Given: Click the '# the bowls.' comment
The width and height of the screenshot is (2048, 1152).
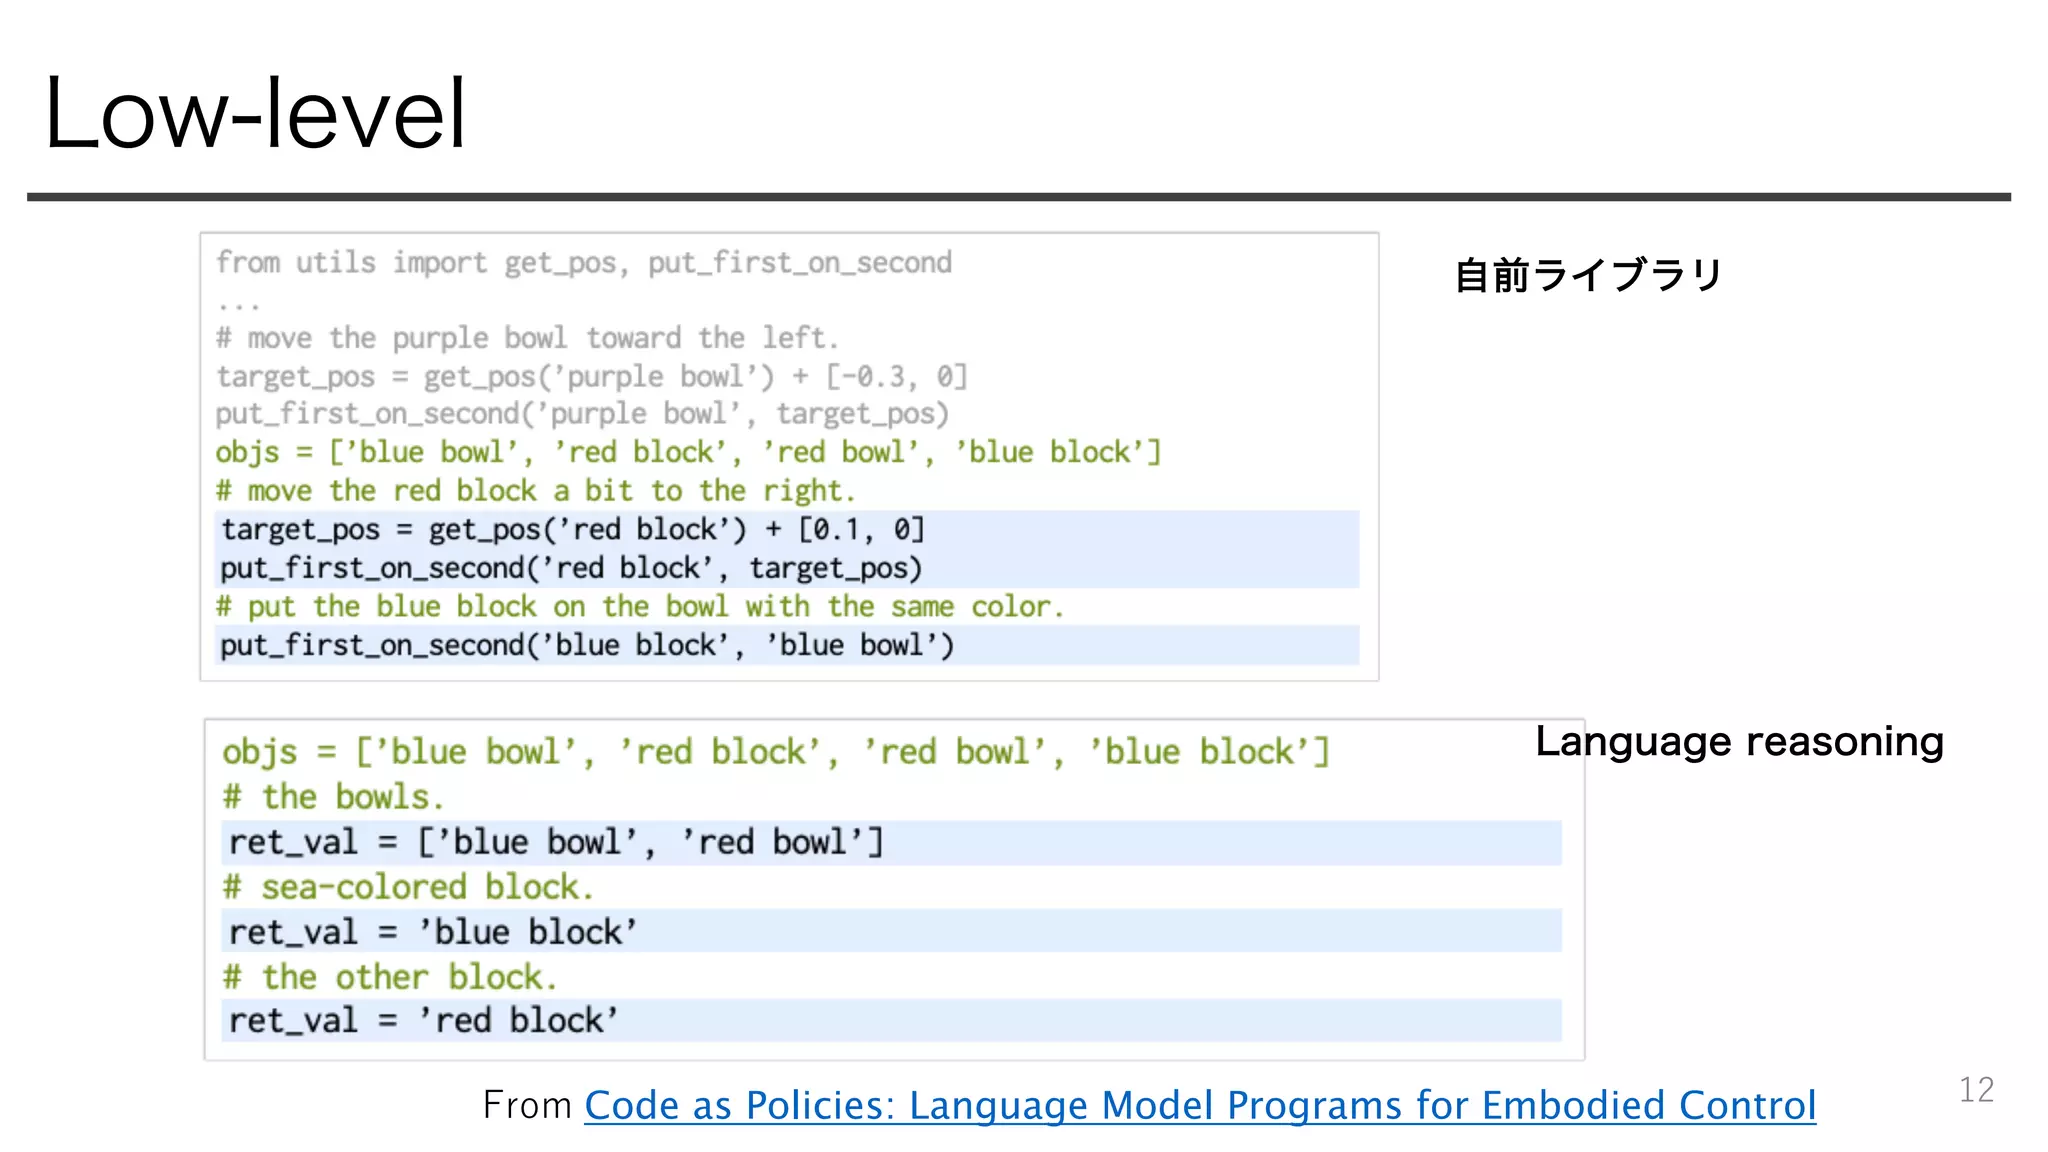Looking at the screenshot, I should pyautogui.click(x=333, y=797).
